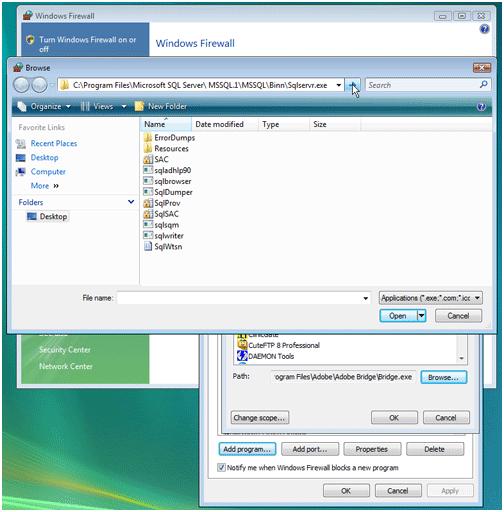Click the Path text field
Screen dimensions: 504x512
pyautogui.click(x=343, y=377)
